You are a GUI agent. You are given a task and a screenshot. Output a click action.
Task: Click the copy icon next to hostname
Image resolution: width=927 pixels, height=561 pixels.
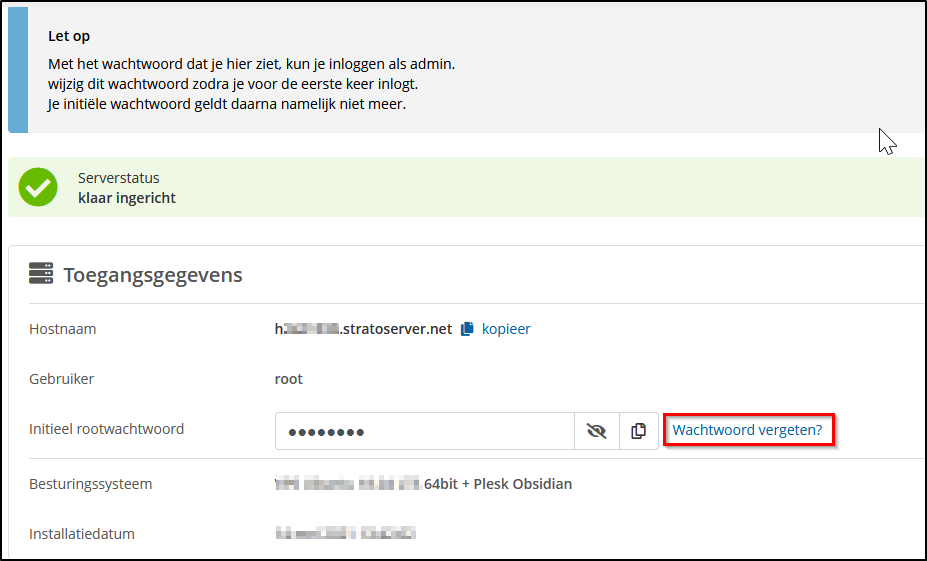467,329
